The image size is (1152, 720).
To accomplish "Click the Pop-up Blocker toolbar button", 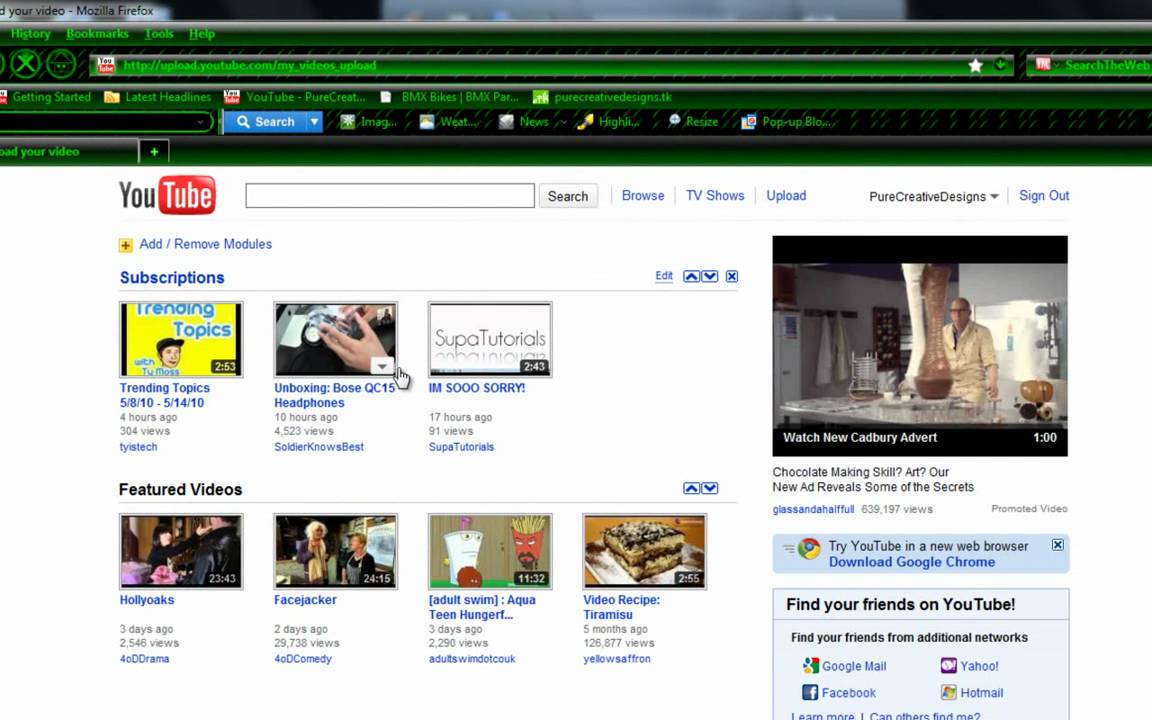I will pyautogui.click(x=785, y=122).
